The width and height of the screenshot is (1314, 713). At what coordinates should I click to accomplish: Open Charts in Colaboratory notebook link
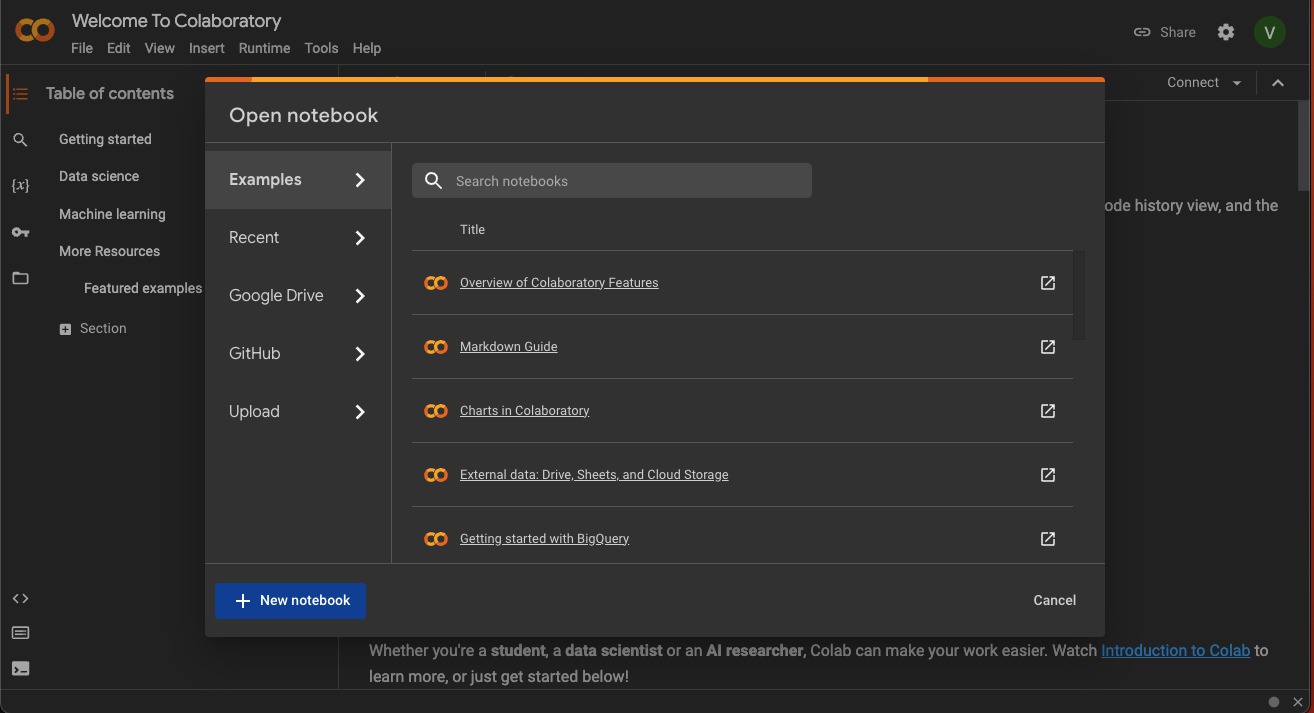525,411
